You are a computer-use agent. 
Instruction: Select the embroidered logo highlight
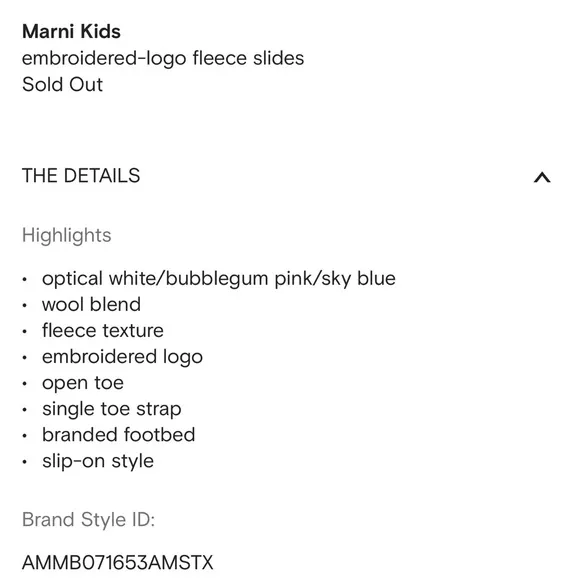[x=122, y=357]
